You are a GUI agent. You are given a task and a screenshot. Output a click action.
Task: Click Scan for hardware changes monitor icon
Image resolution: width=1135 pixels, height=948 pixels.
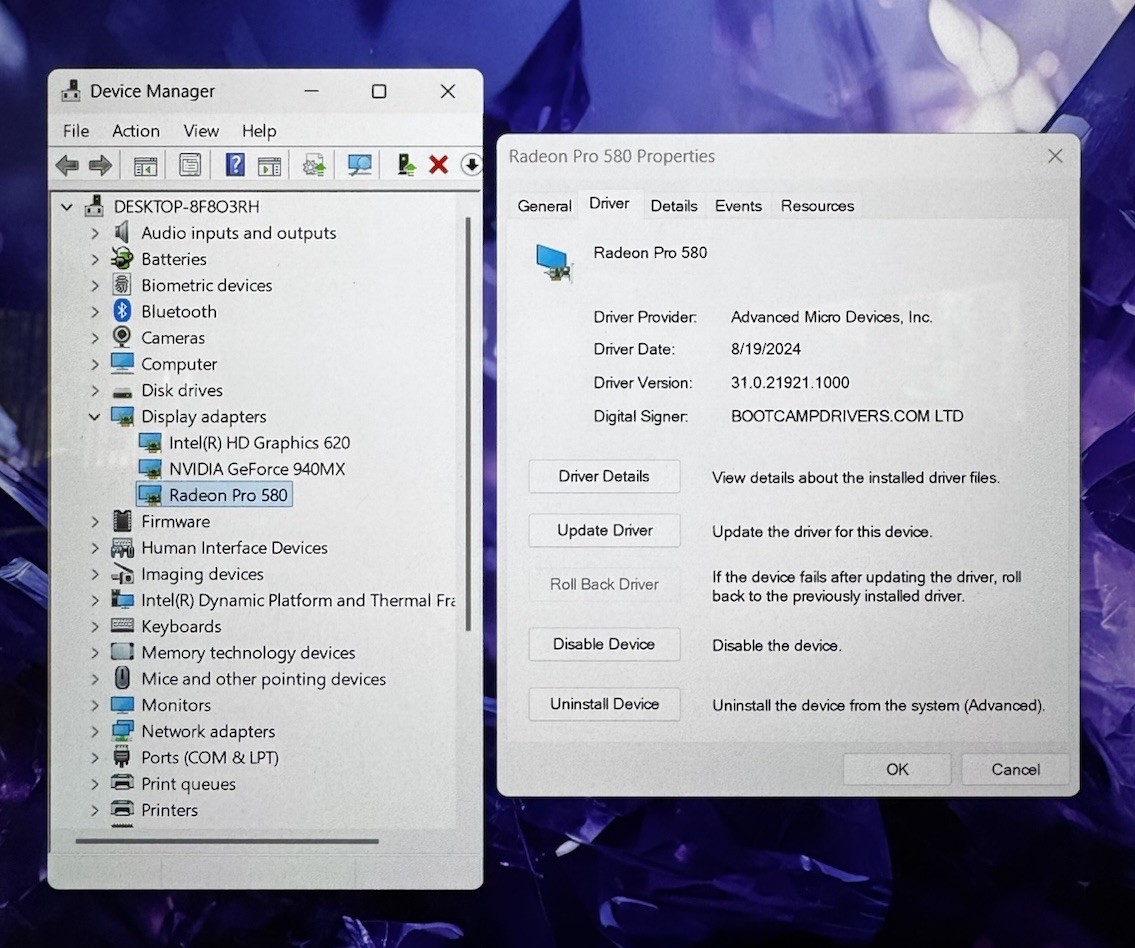click(359, 165)
